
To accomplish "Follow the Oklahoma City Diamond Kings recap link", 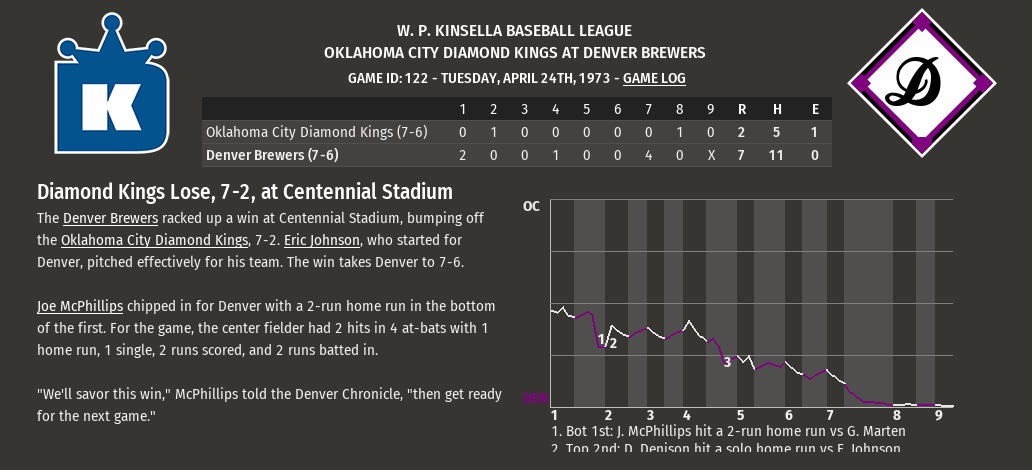I will coord(153,240).
